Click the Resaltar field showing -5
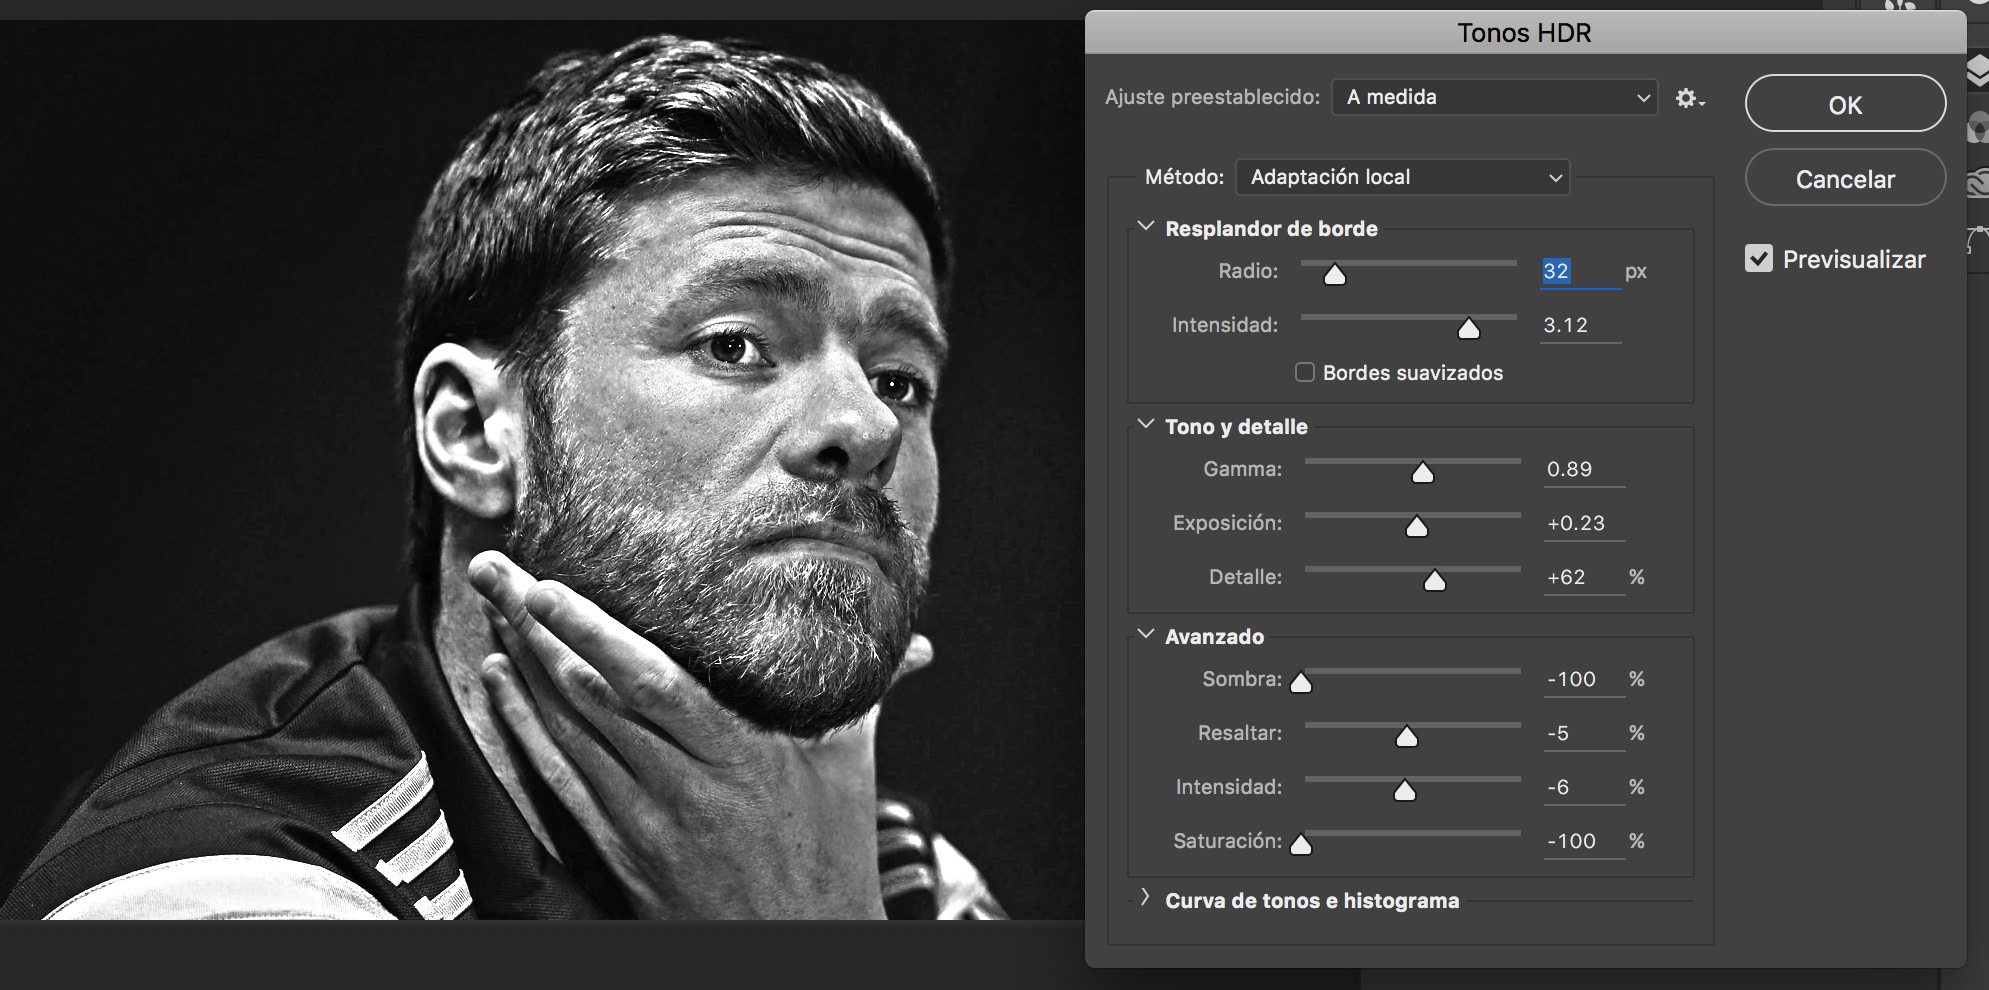Viewport: 1989px width, 990px height. click(1584, 733)
